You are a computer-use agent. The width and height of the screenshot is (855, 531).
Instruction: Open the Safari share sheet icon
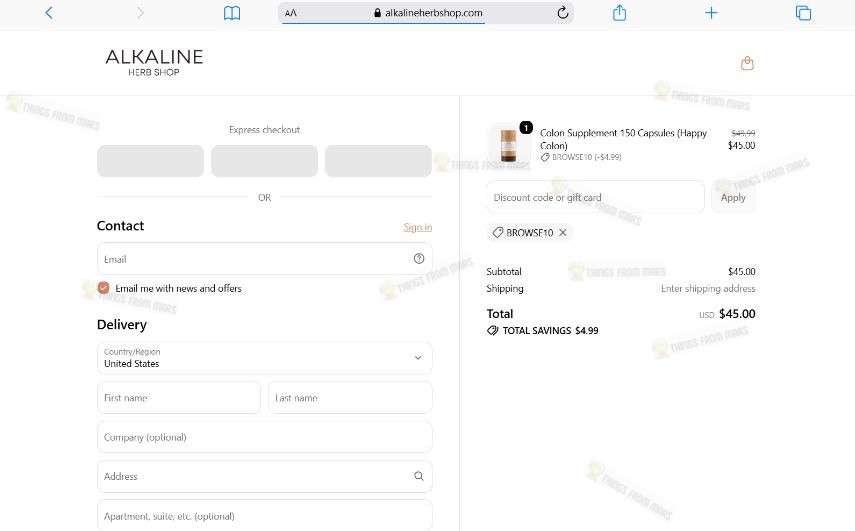pyautogui.click(x=619, y=13)
